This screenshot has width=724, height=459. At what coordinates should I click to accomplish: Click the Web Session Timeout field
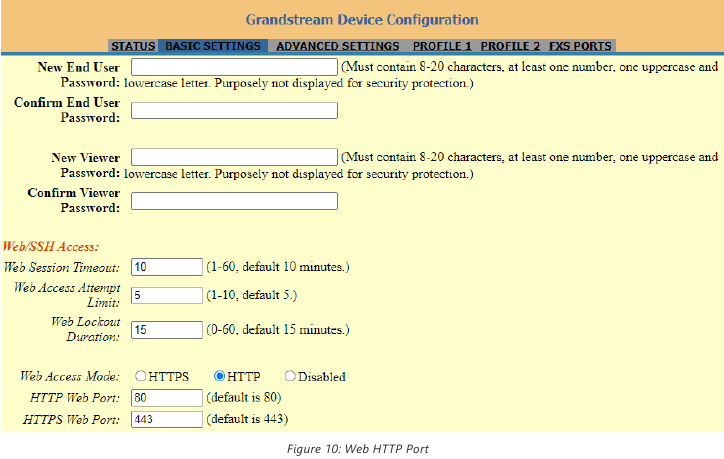tap(167, 267)
